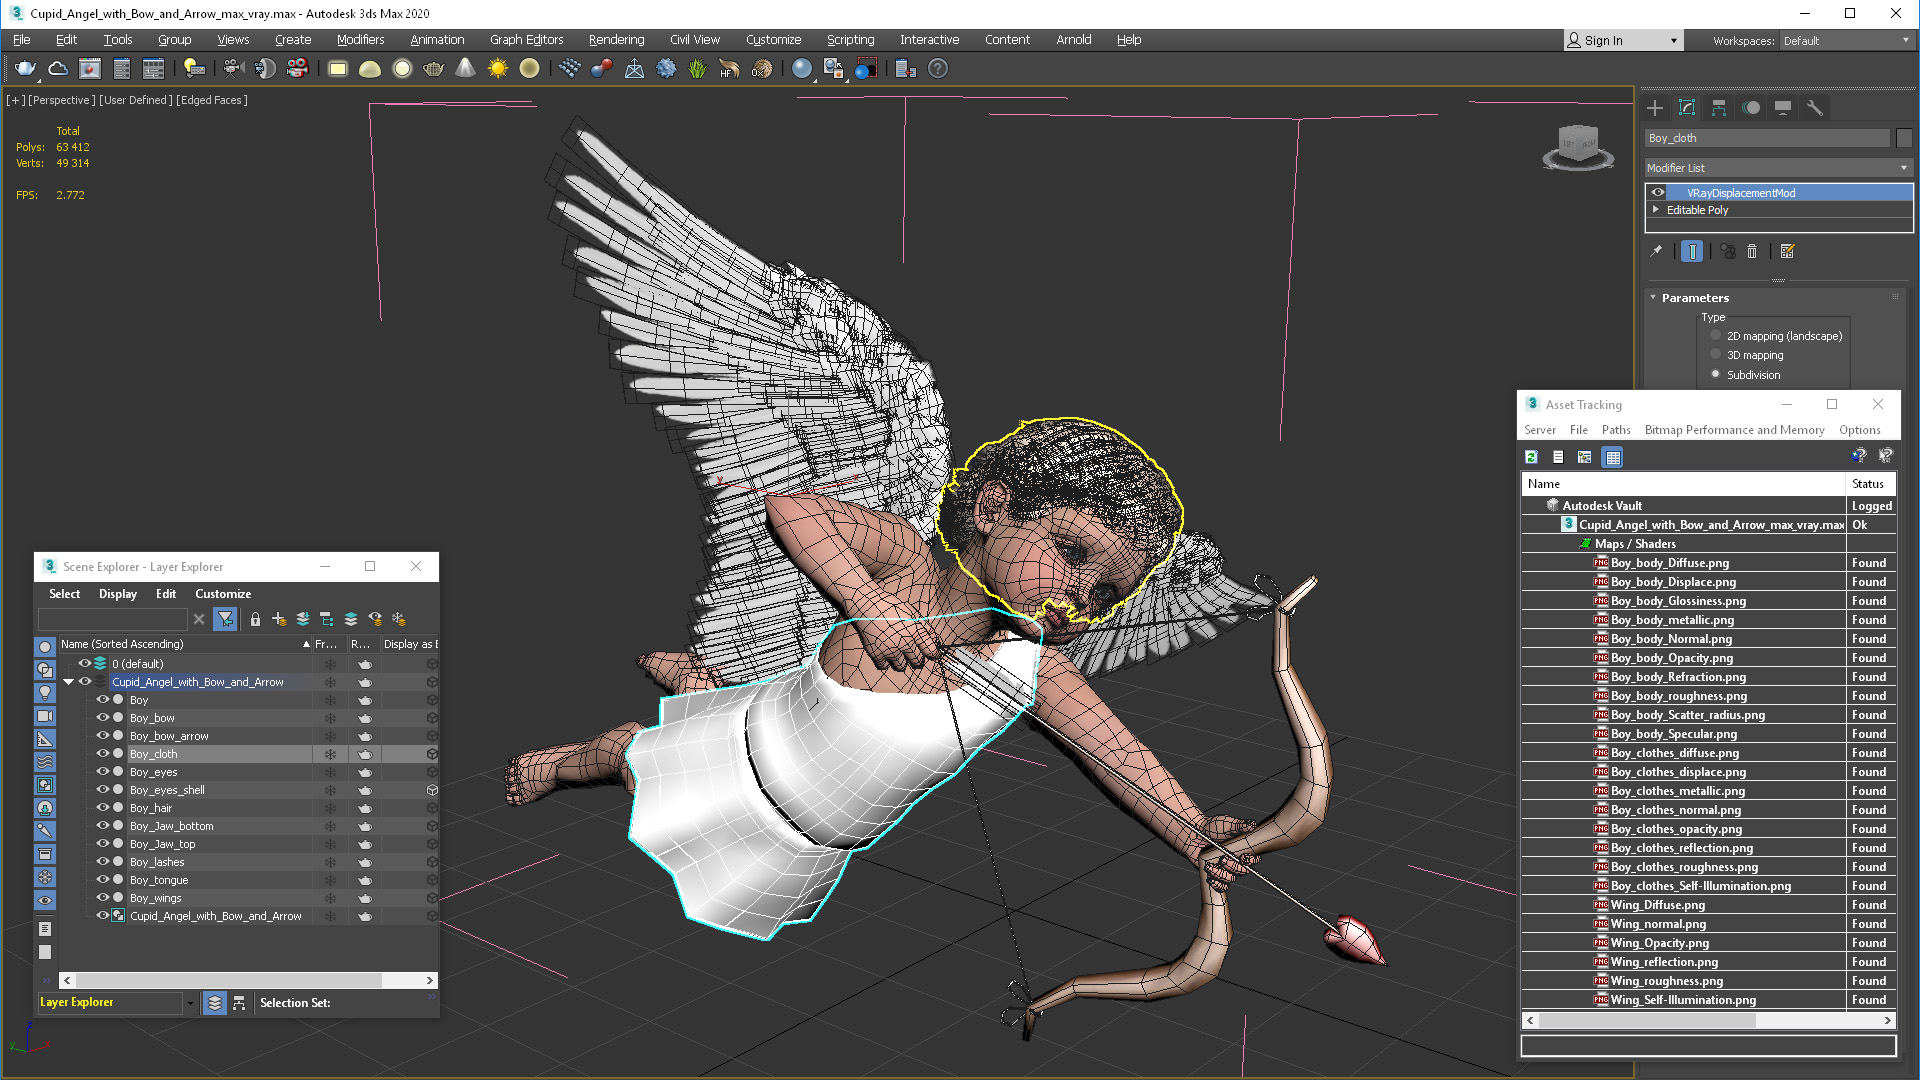Click the Boy_cloth object name field
The height and width of the screenshot is (1080, 1920).
click(1767, 139)
